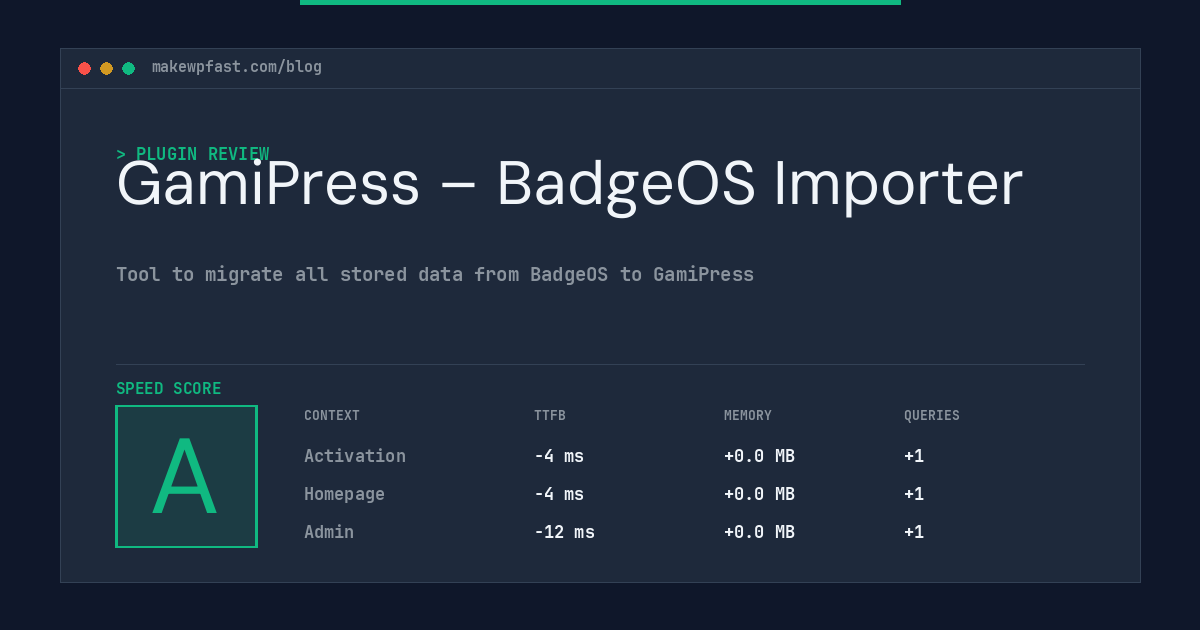Click Admin queries value +1
Image resolution: width=1200 pixels, height=630 pixels.
pyautogui.click(x=914, y=532)
